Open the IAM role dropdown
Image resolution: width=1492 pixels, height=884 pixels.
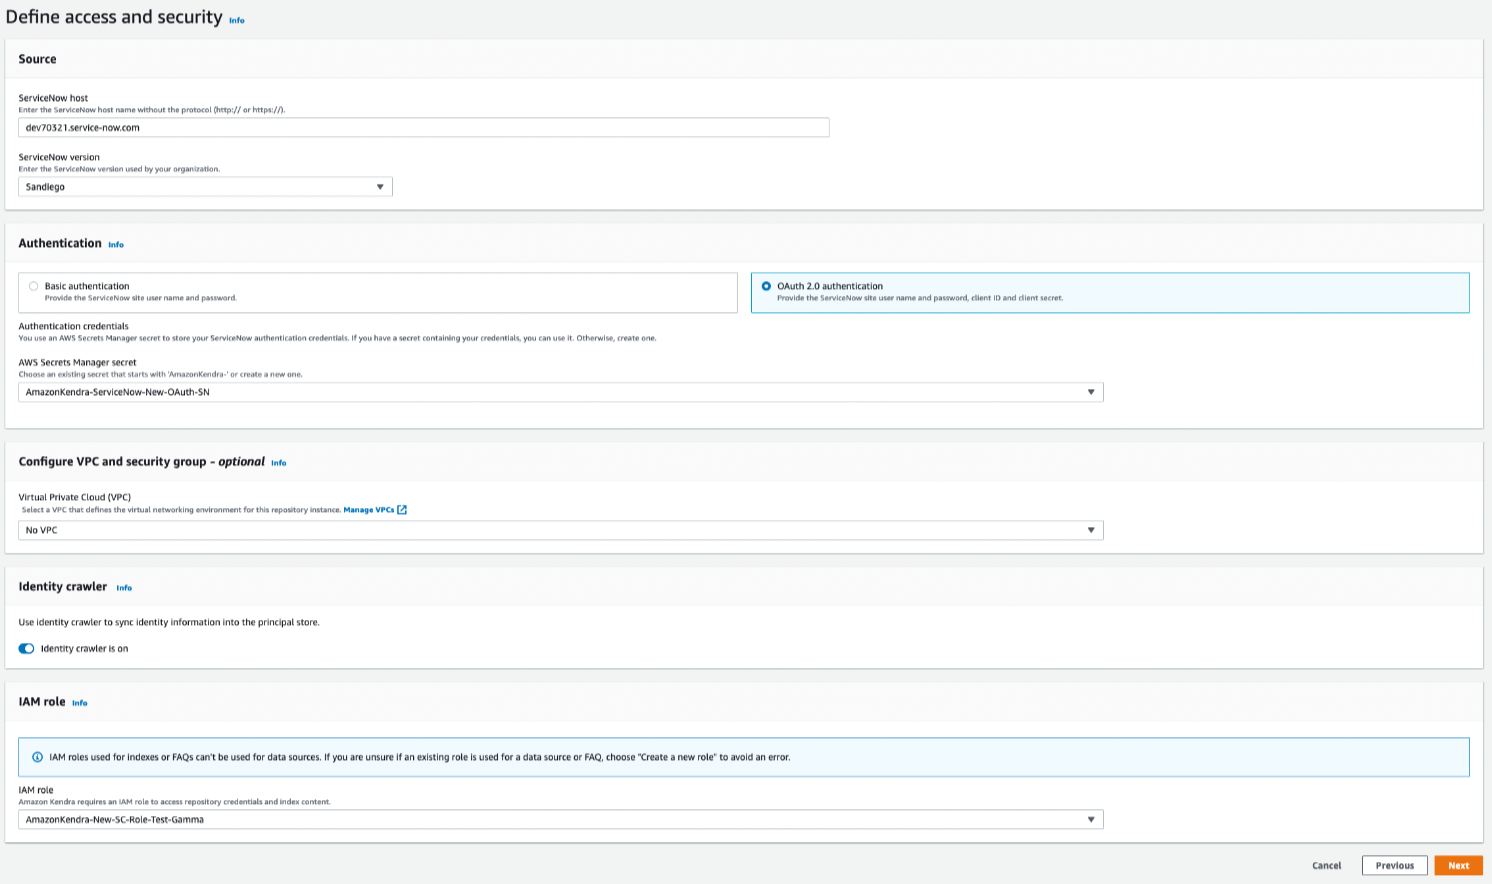click(x=560, y=820)
